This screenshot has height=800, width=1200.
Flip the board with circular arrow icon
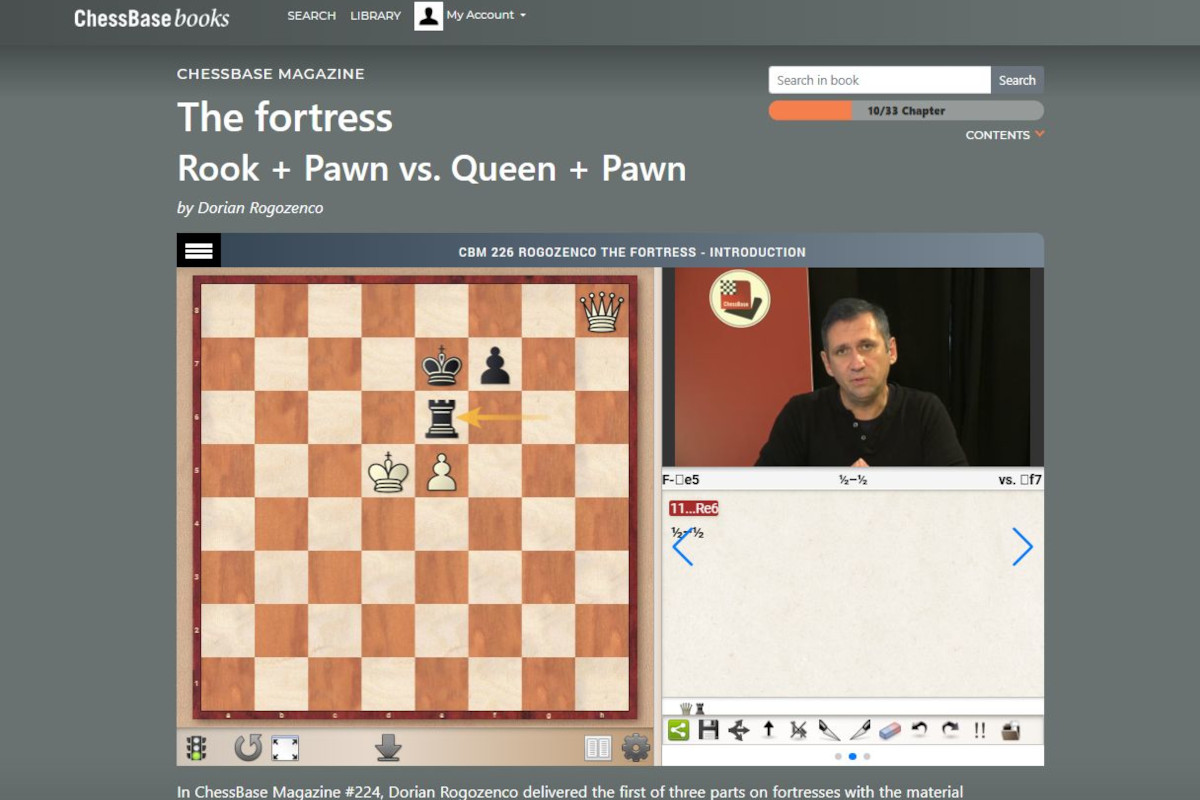tap(247, 747)
